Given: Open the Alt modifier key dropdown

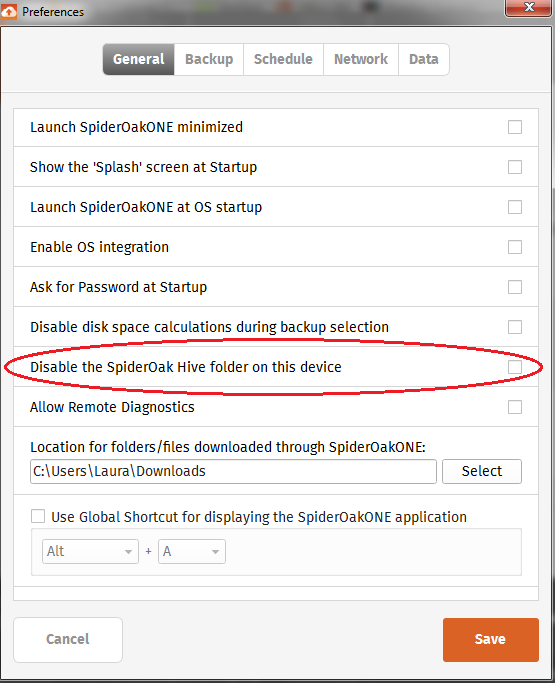Looking at the screenshot, I should [x=90, y=551].
